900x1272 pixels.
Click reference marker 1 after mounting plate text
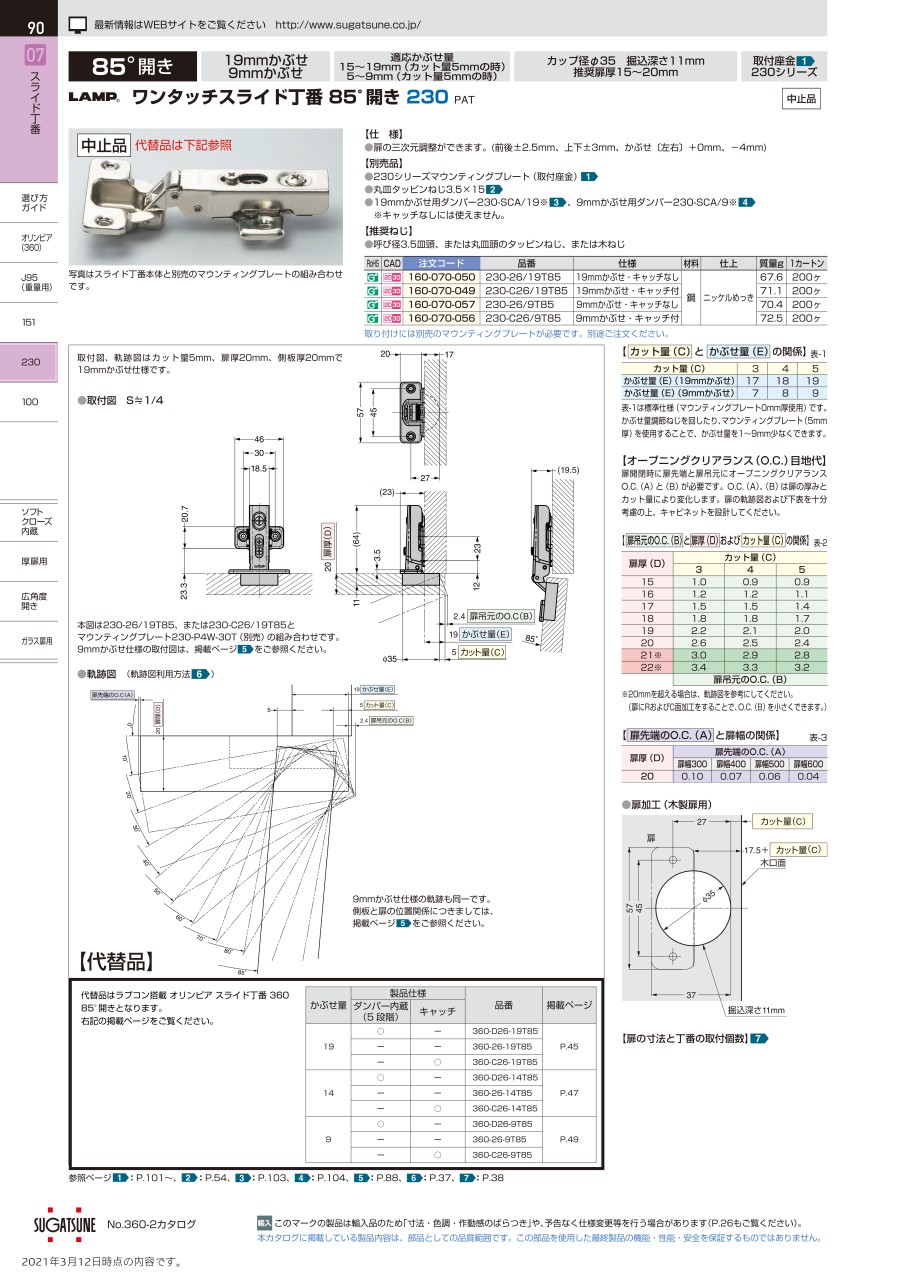coord(589,176)
